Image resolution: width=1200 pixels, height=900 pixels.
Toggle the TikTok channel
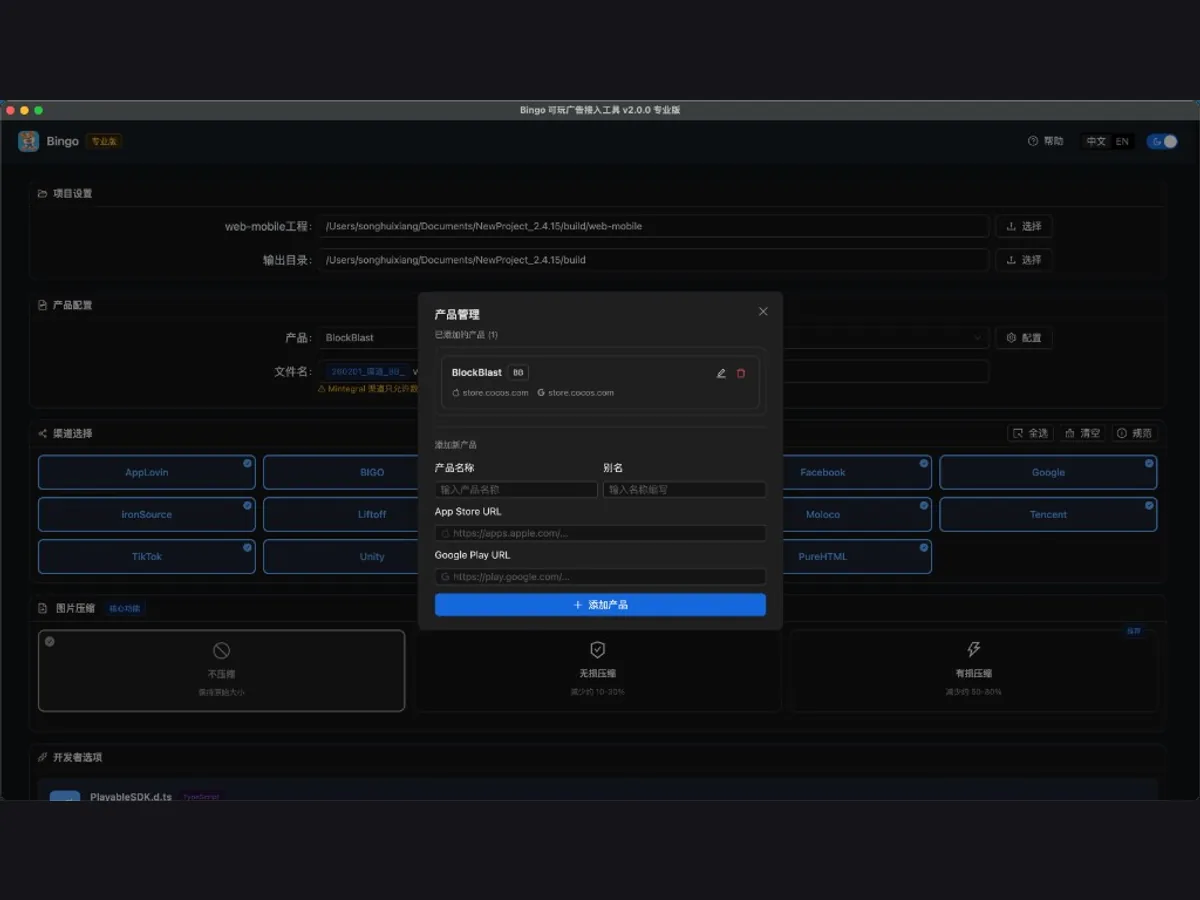point(147,557)
